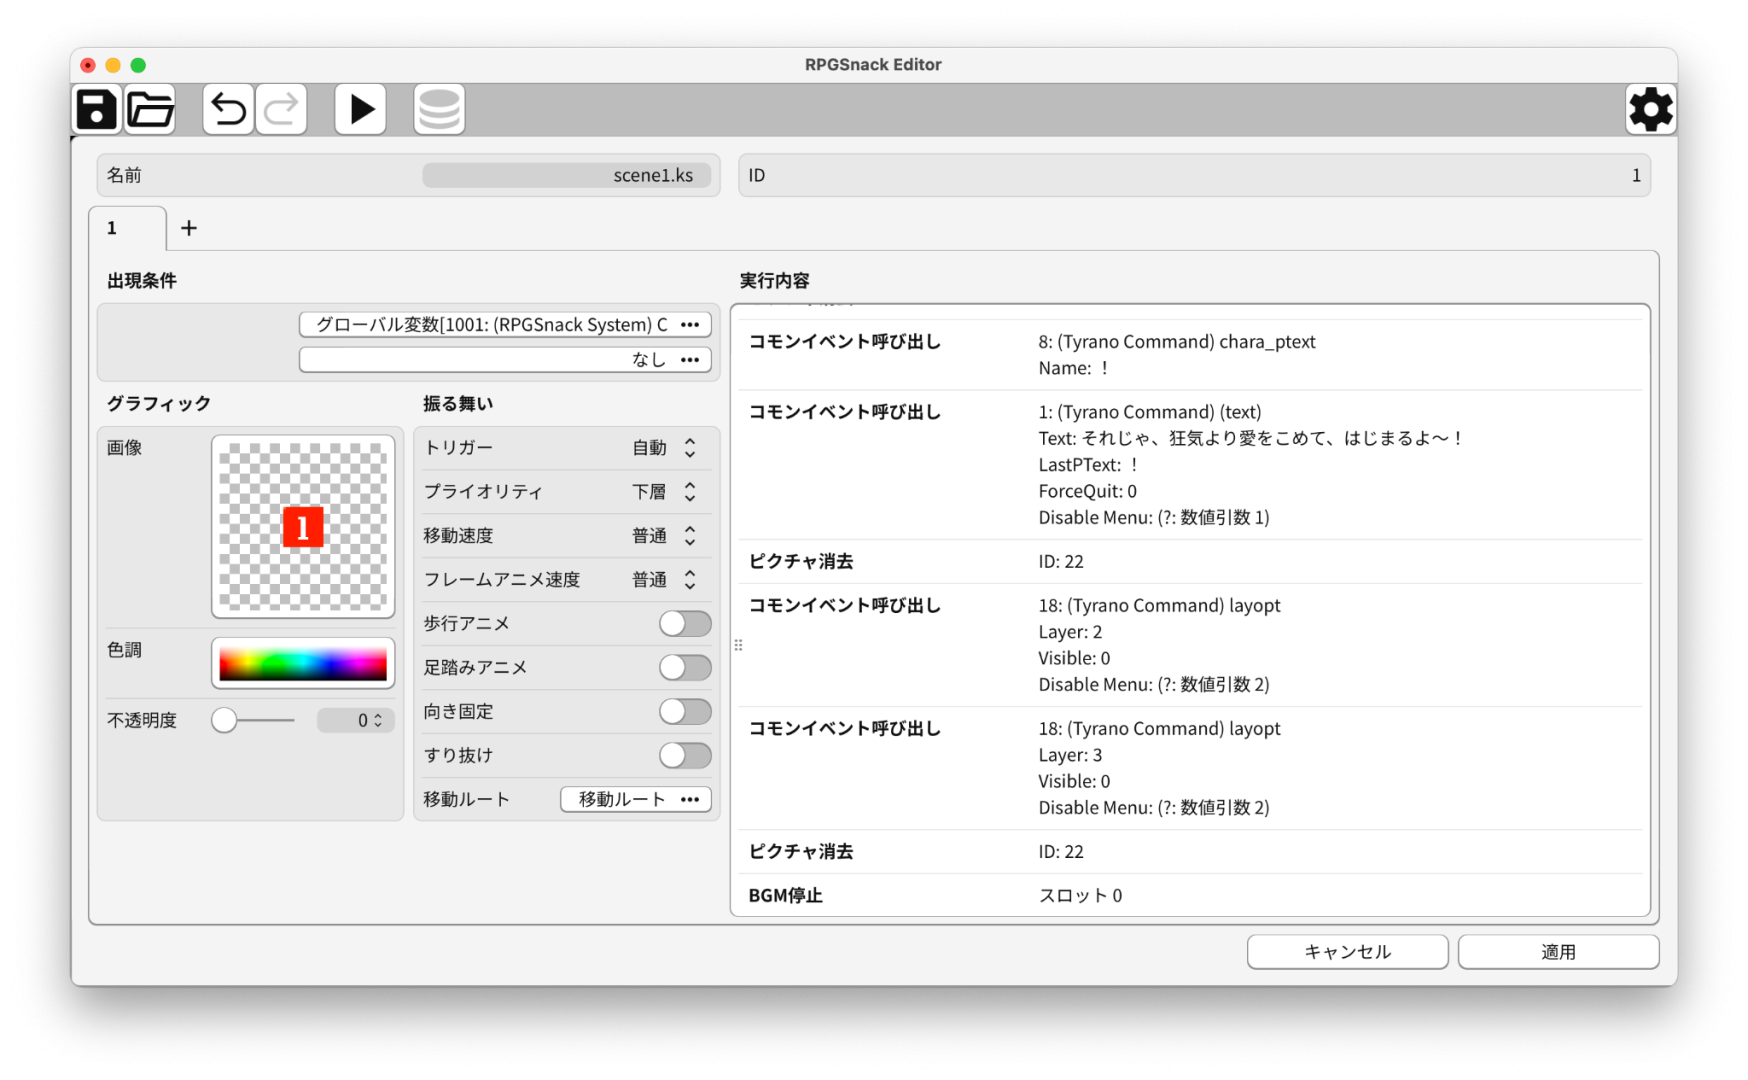Click the 適用 button

point(1558,952)
